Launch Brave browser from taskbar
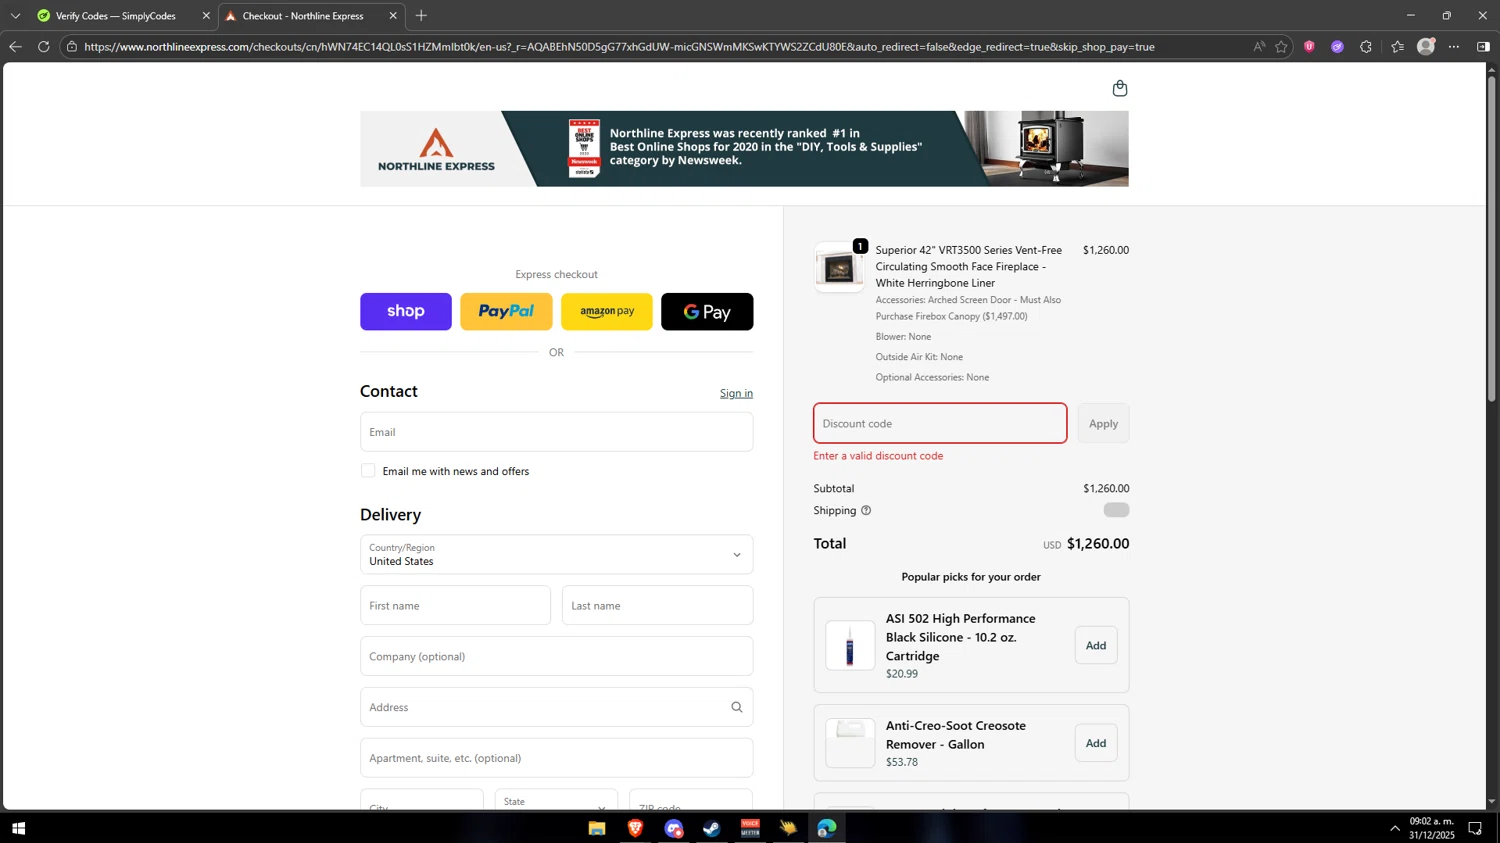 click(x=635, y=828)
